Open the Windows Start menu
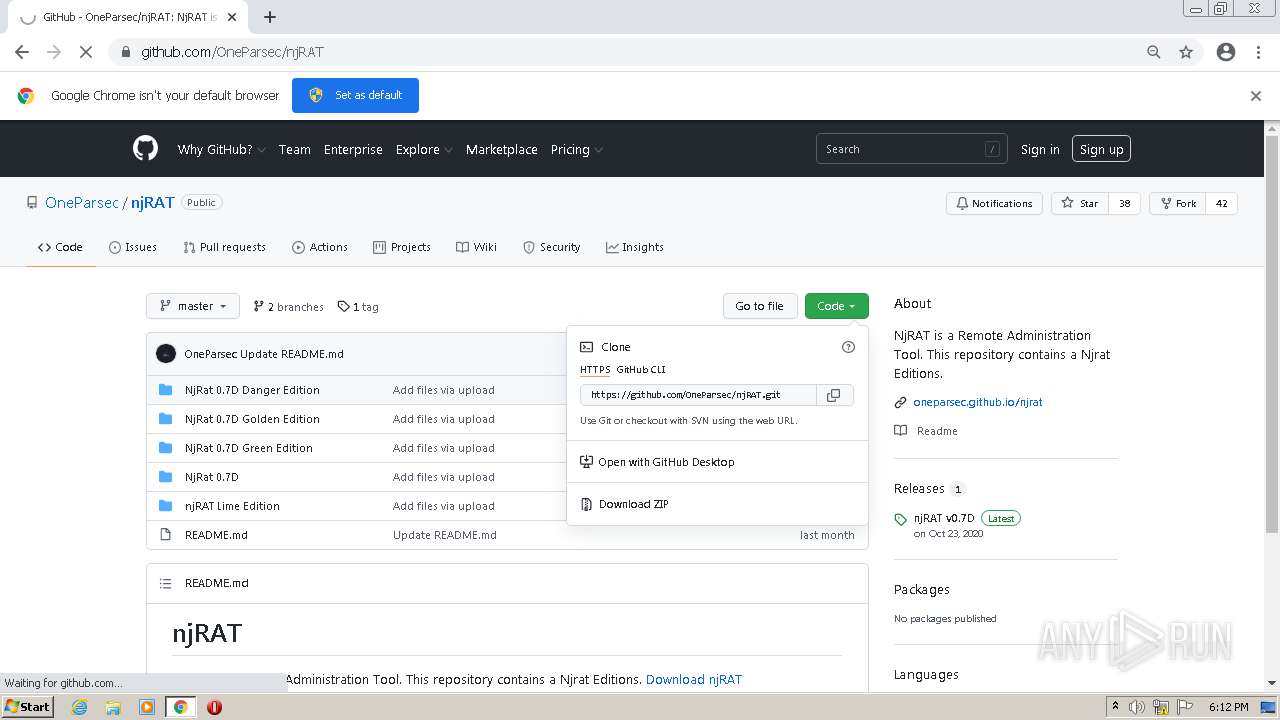This screenshot has width=1280, height=720. tap(28, 707)
